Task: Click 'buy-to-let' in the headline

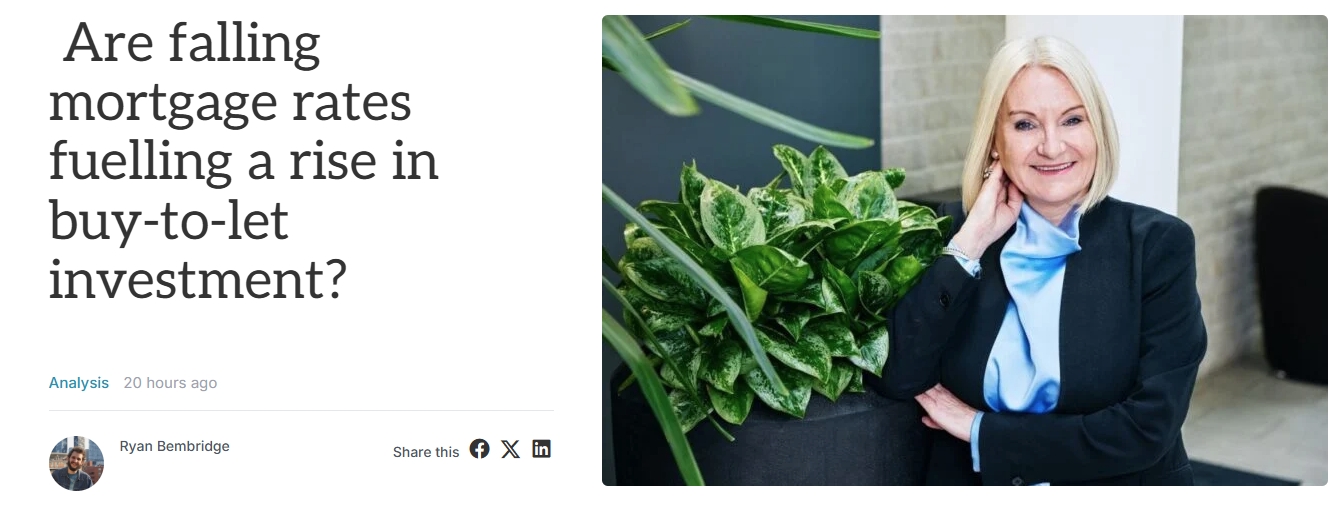Action: (x=169, y=220)
